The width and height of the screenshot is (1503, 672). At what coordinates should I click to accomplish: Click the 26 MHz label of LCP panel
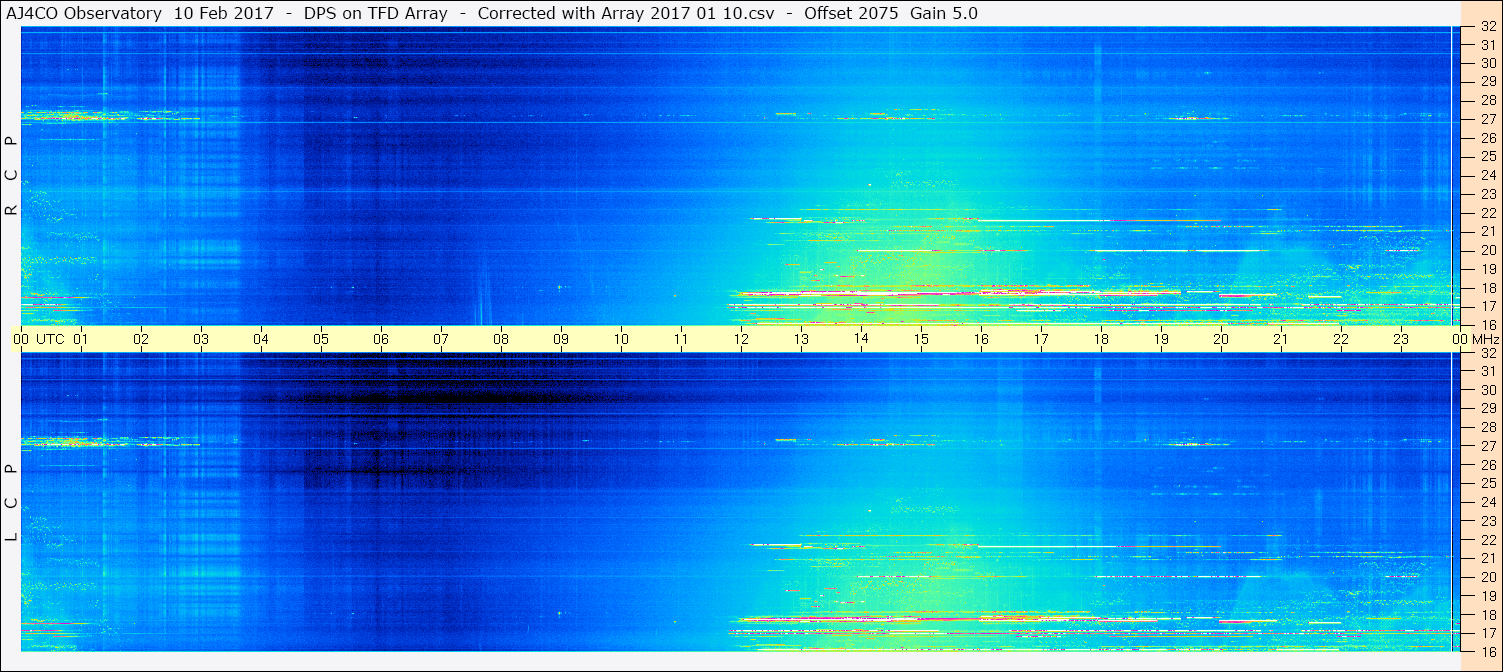pos(1488,465)
